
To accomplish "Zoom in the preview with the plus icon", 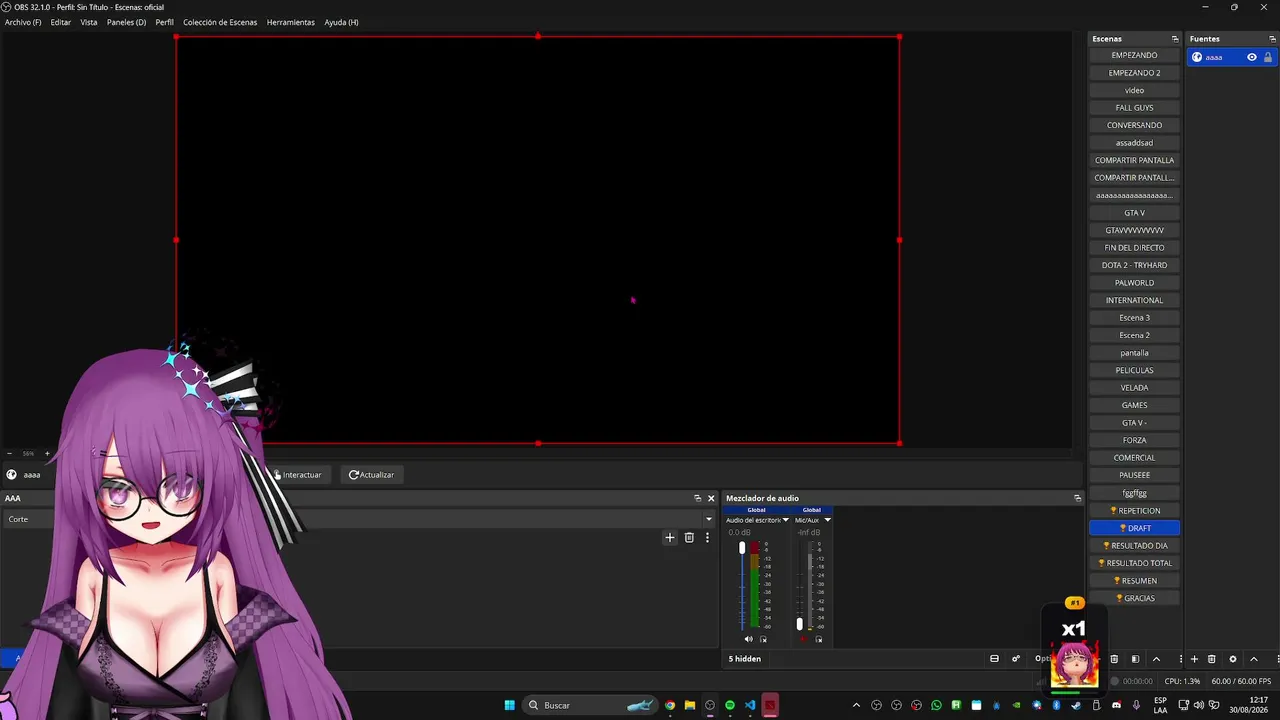I will [x=46, y=454].
